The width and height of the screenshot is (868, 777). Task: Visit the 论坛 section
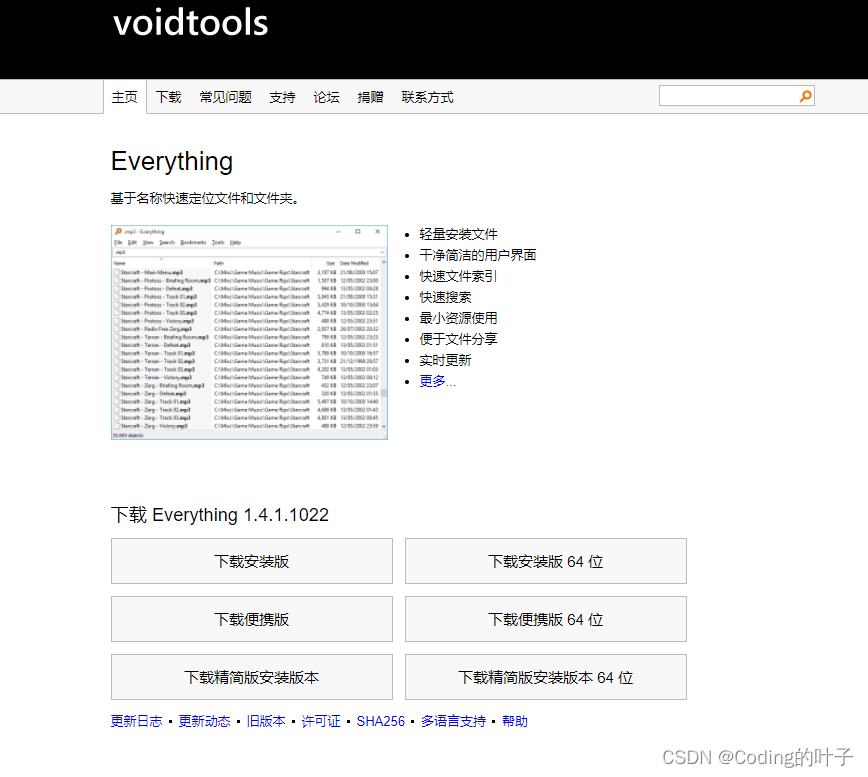tap(326, 96)
